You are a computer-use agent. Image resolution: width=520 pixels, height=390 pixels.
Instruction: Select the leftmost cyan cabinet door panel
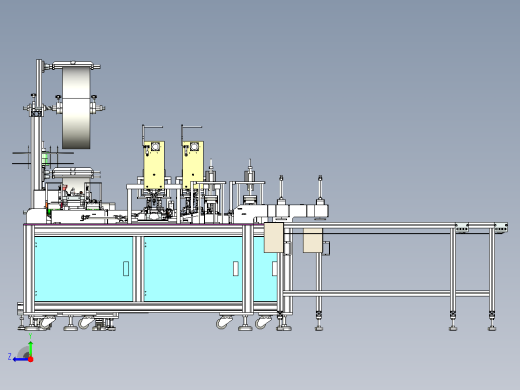pos(83,269)
